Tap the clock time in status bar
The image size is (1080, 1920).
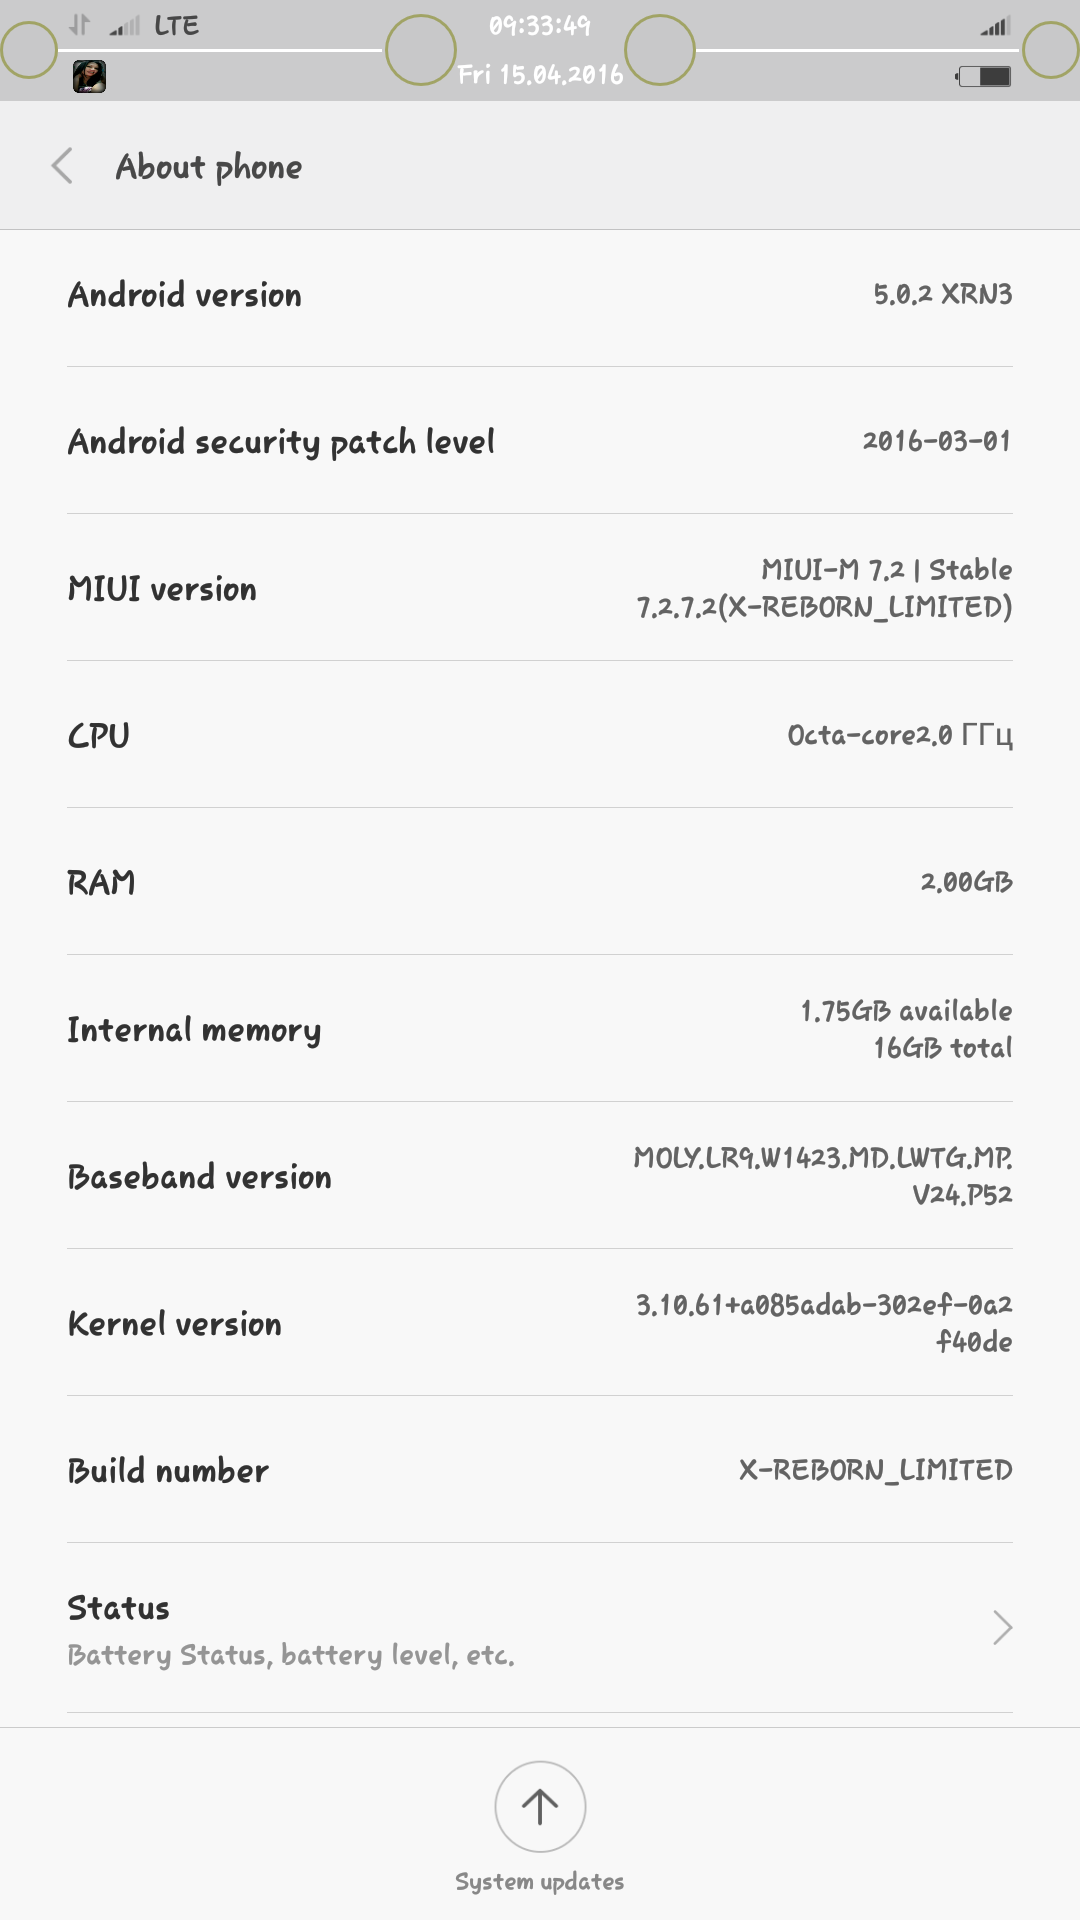(x=540, y=26)
